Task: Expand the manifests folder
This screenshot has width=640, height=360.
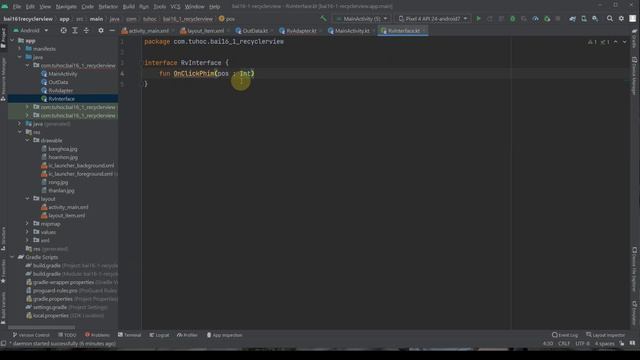Action: tap(20, 49)
